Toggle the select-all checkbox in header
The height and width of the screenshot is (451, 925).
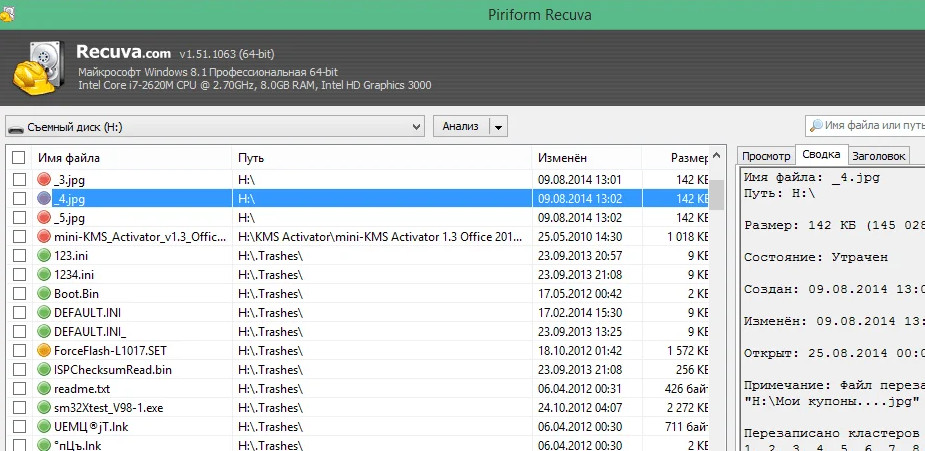pos(18,158)
